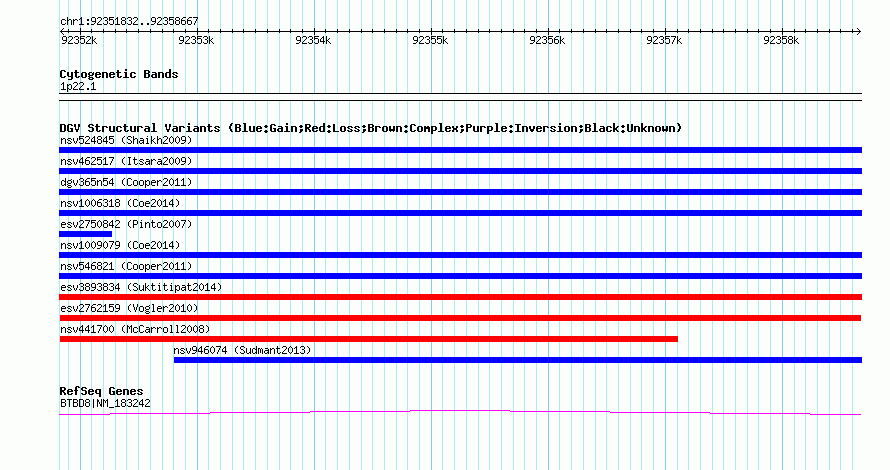Viewport: 890px width, 470px height.
Task: Click the 92357k ruler mark
Action: 664,40
